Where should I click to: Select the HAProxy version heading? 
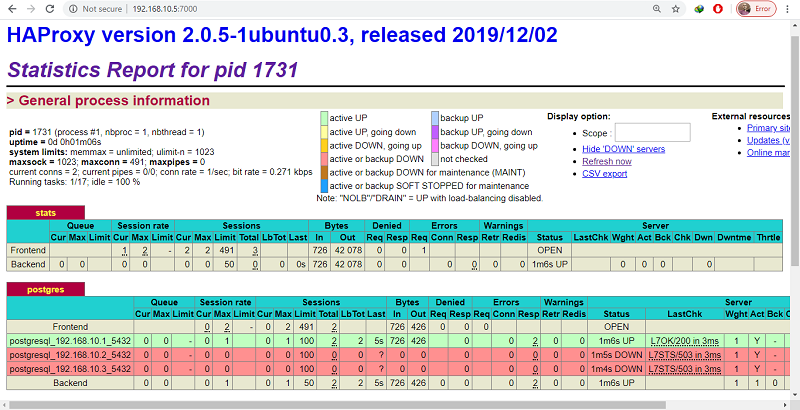point(282,35)
